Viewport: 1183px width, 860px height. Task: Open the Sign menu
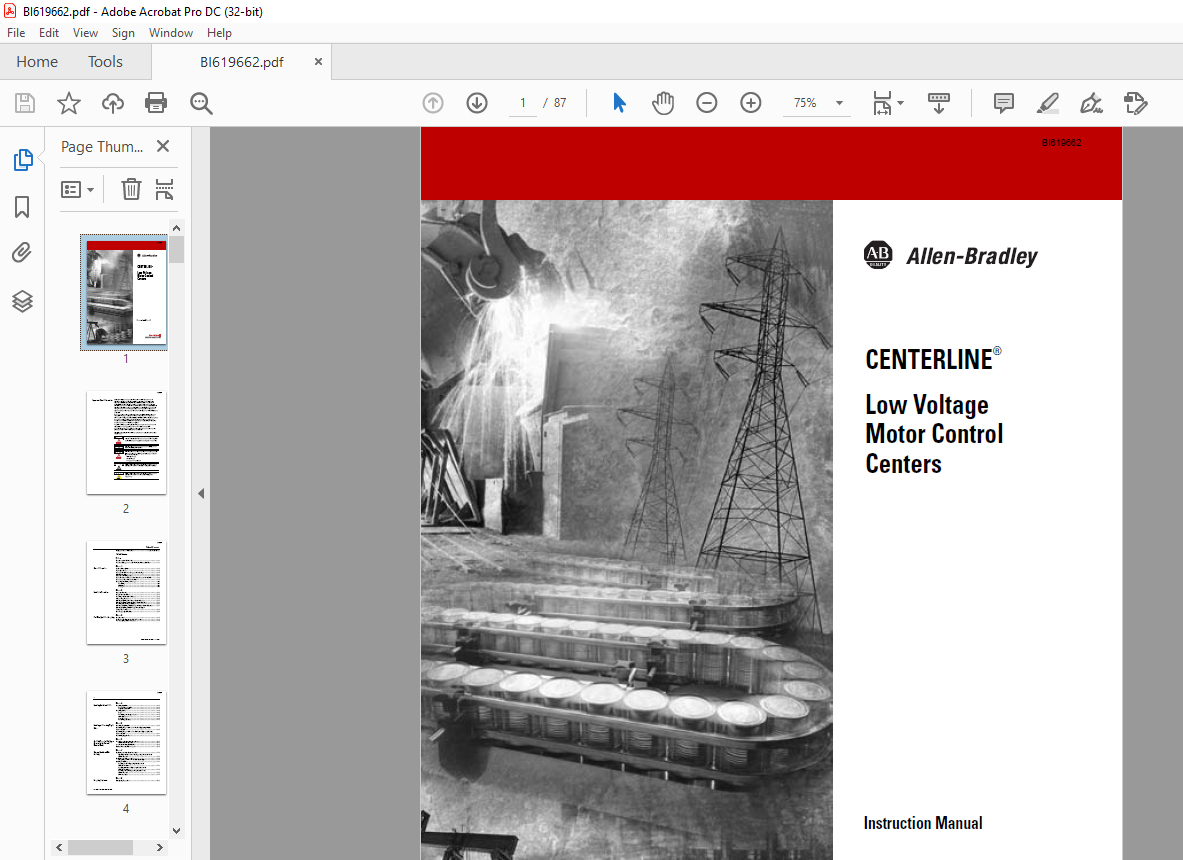pyautogui.click(x=123, y=32)
